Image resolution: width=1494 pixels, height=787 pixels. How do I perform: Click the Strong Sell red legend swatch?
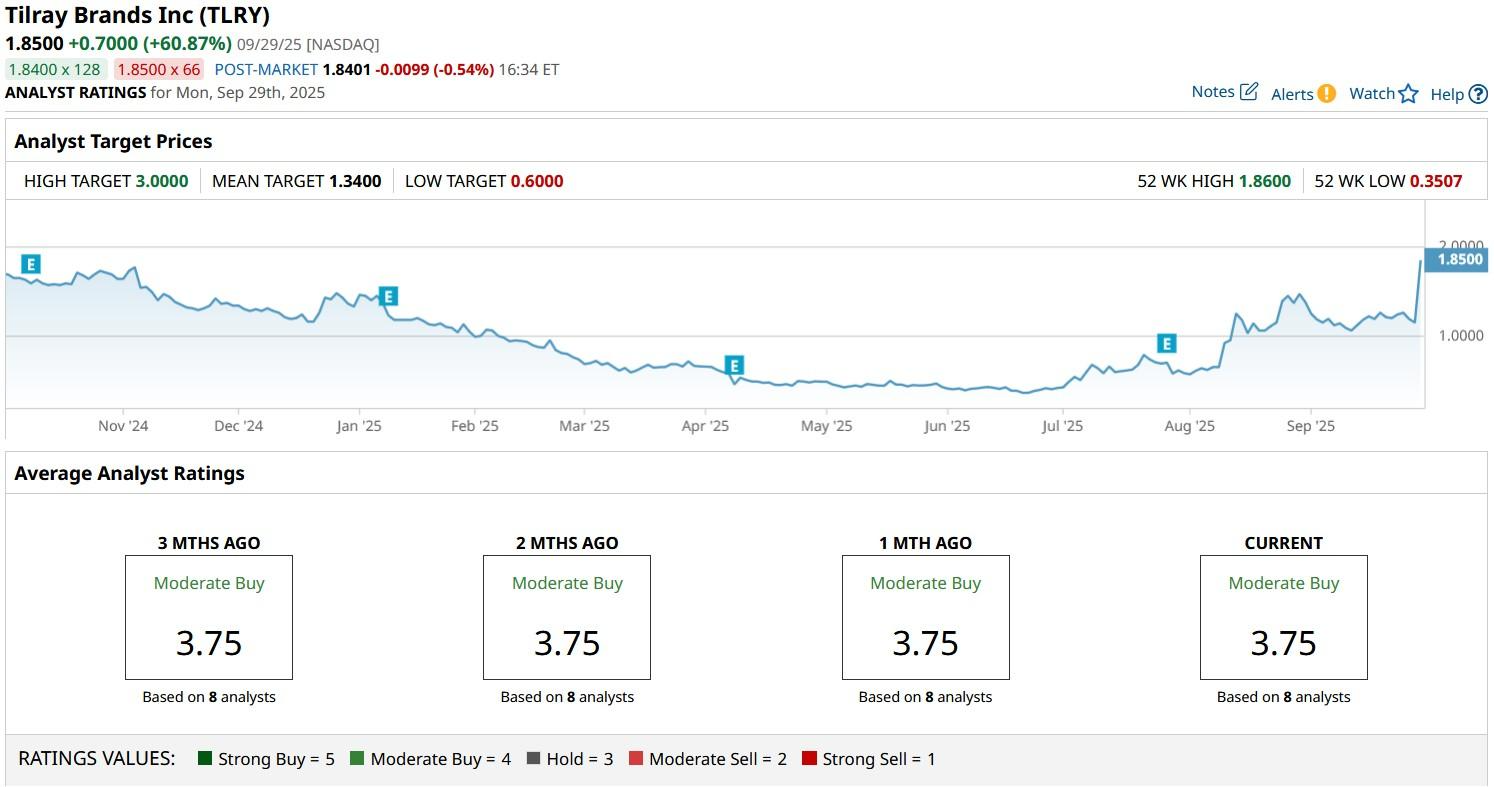pyautogui.click(x=809, y=759)
